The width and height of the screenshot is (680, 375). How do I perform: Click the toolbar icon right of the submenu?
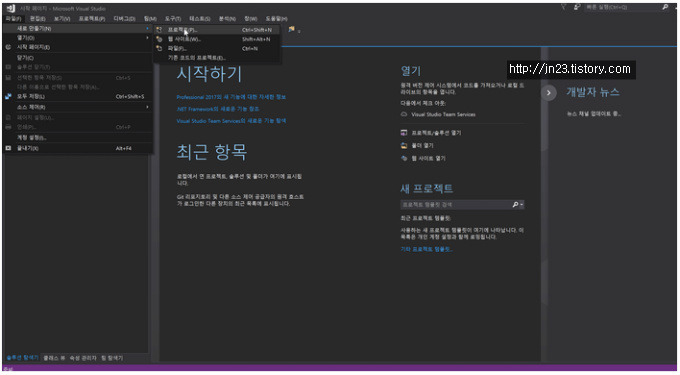[x=291, y=29]
